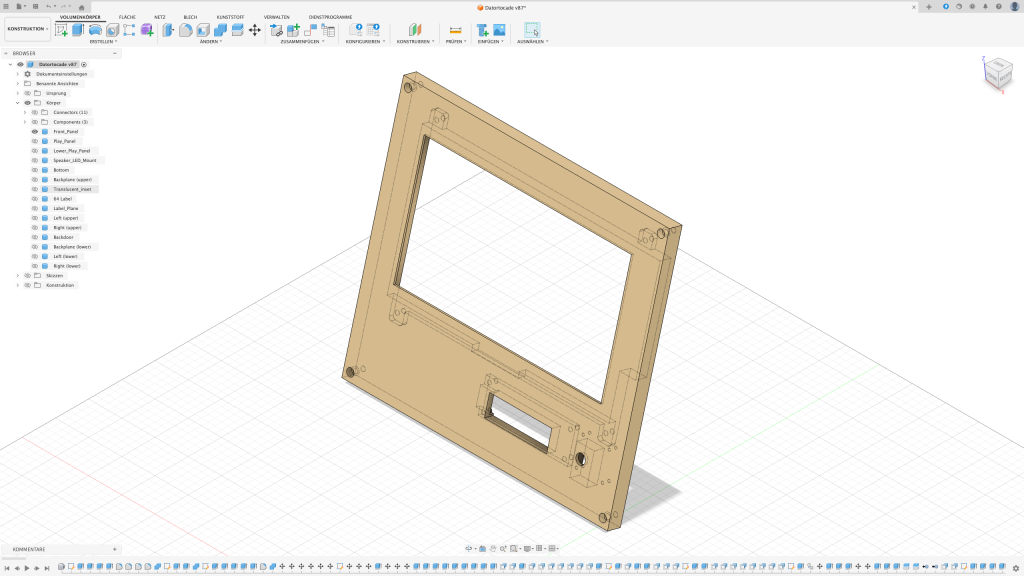Show the Play_Panel body

click(x=34, y=141)
